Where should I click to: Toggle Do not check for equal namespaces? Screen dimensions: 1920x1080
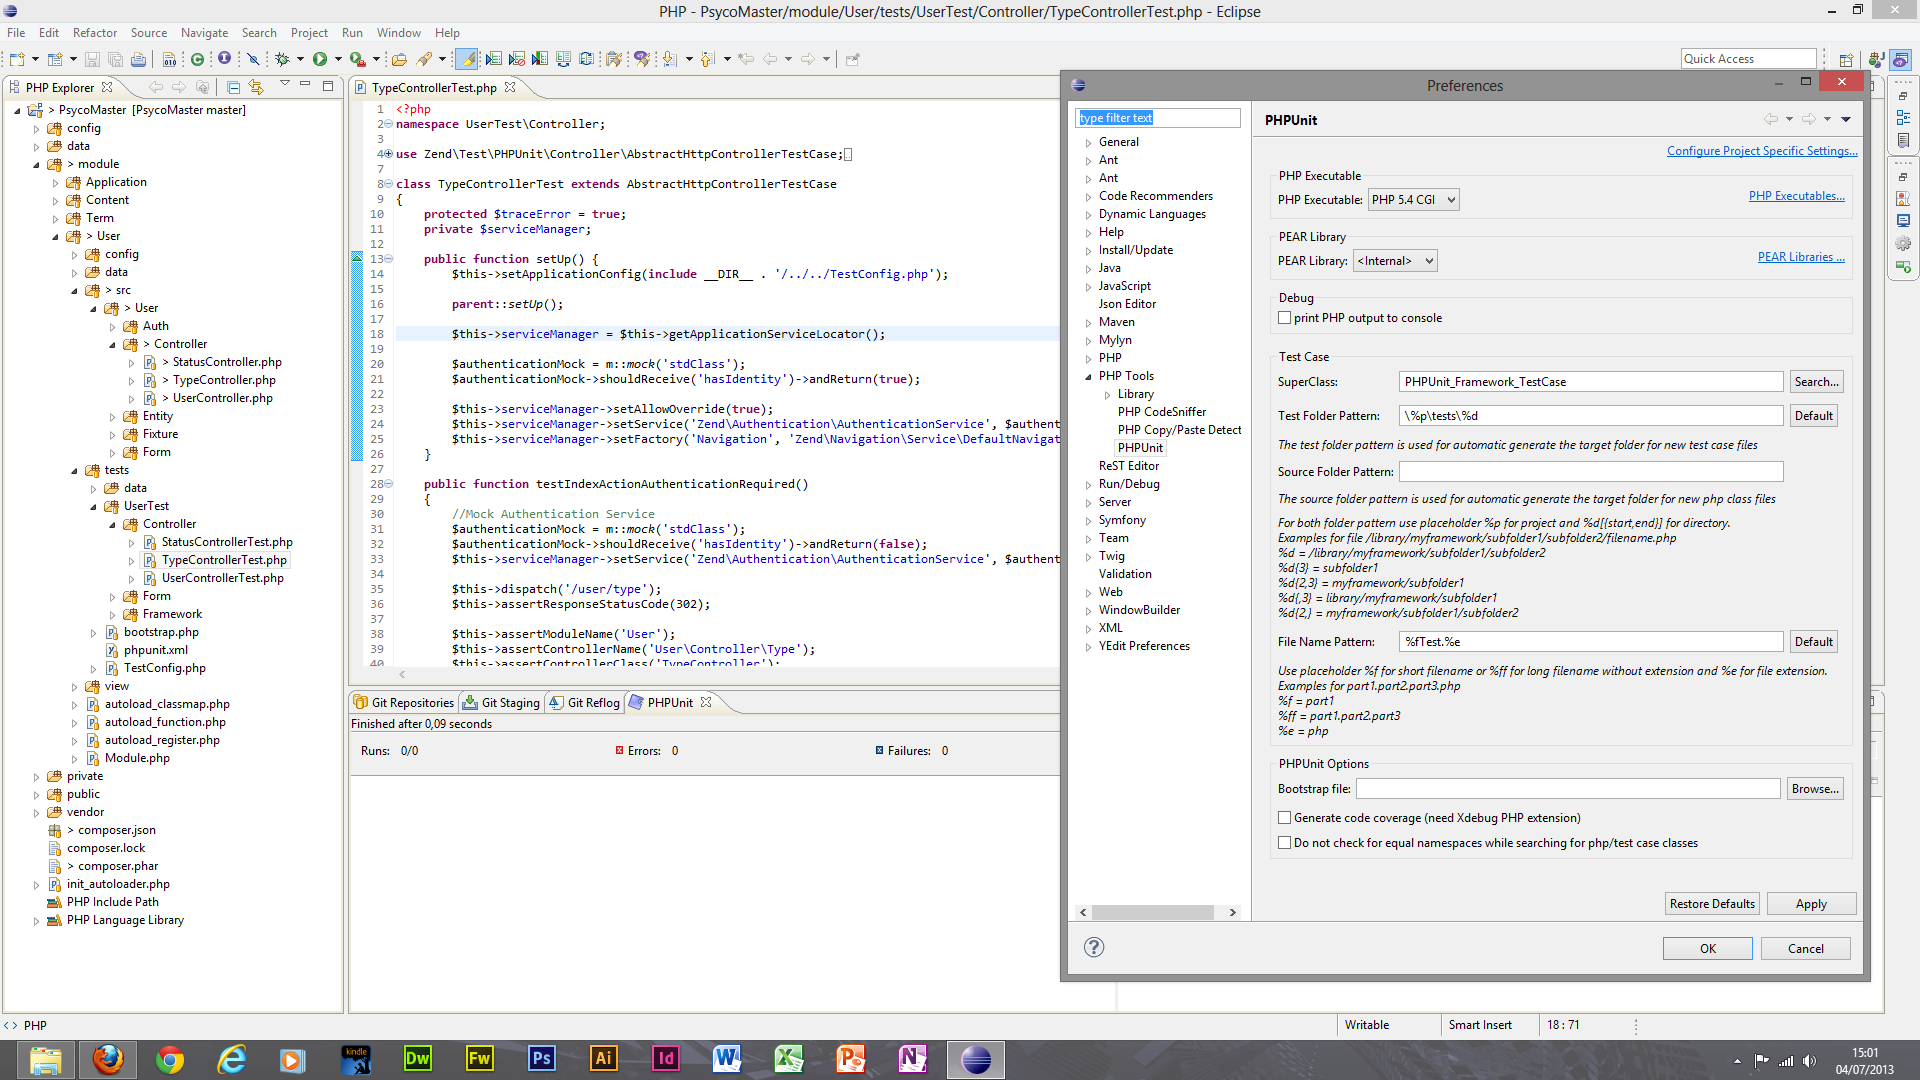(1285, 843)
